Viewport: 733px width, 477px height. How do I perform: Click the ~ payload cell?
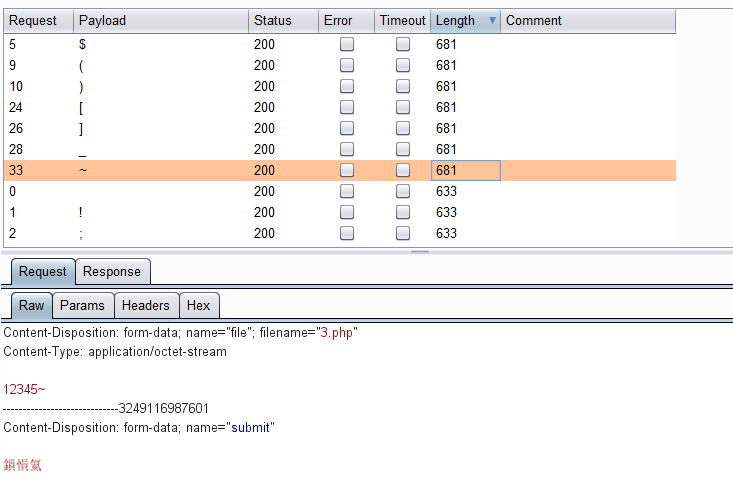tap(161, 170)
